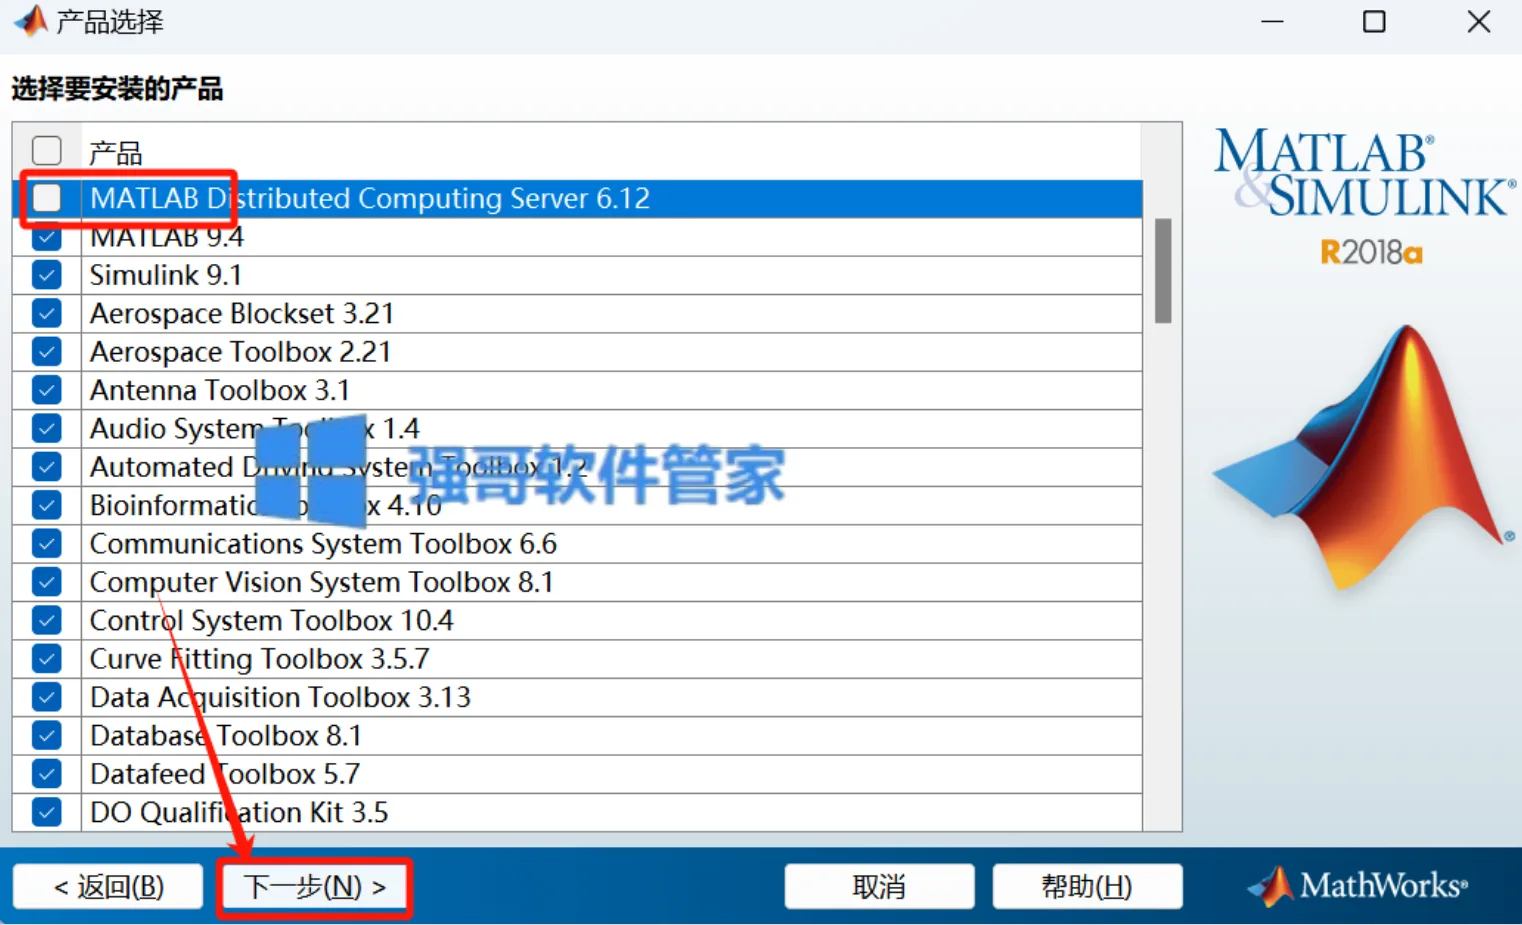The height and width of the screenshot is (925, 1522).
Task: Uncheck Computer Vision System Toolbox 8.1 checkbox
Action: pos(47,582)
